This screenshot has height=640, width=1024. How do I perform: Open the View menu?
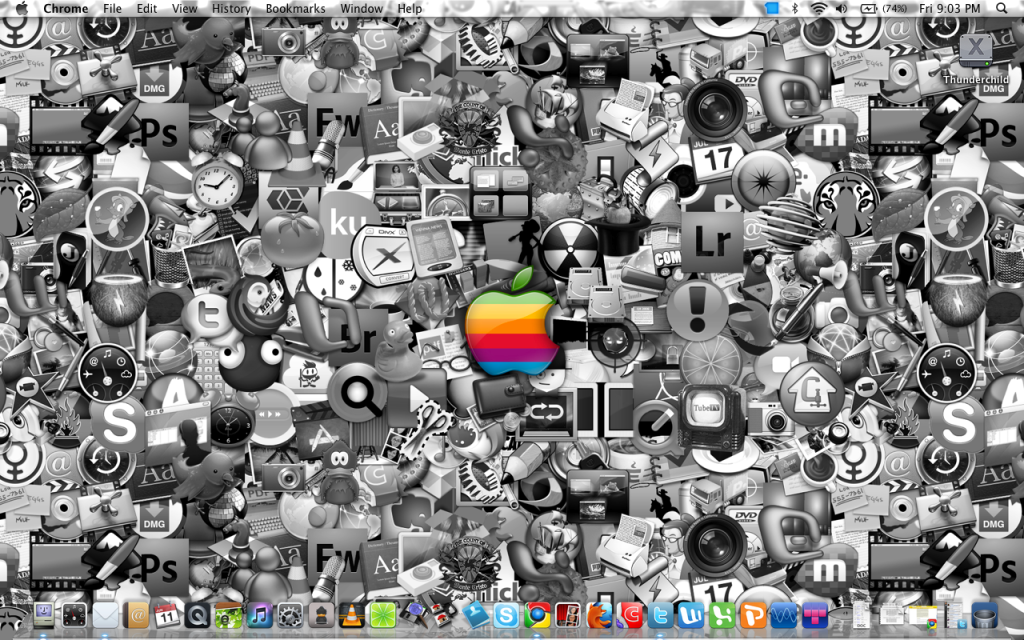coord(184,8)
